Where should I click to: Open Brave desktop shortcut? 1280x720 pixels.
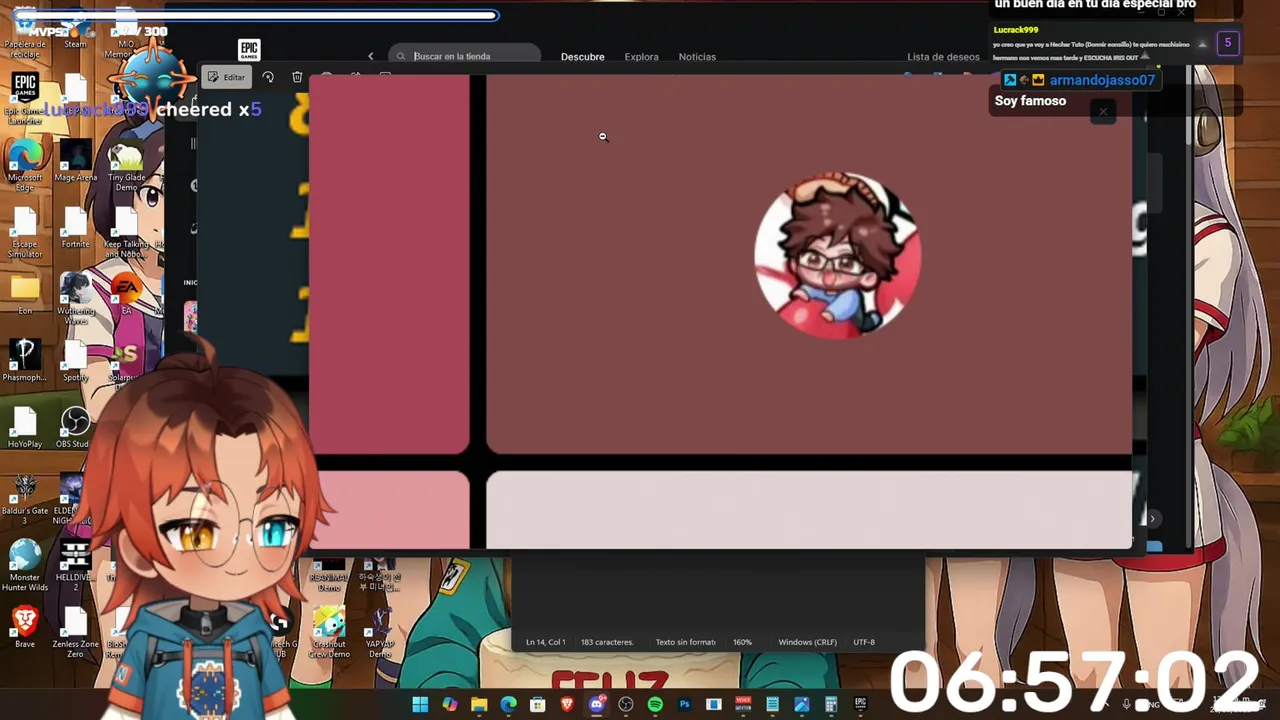[25, 628]
